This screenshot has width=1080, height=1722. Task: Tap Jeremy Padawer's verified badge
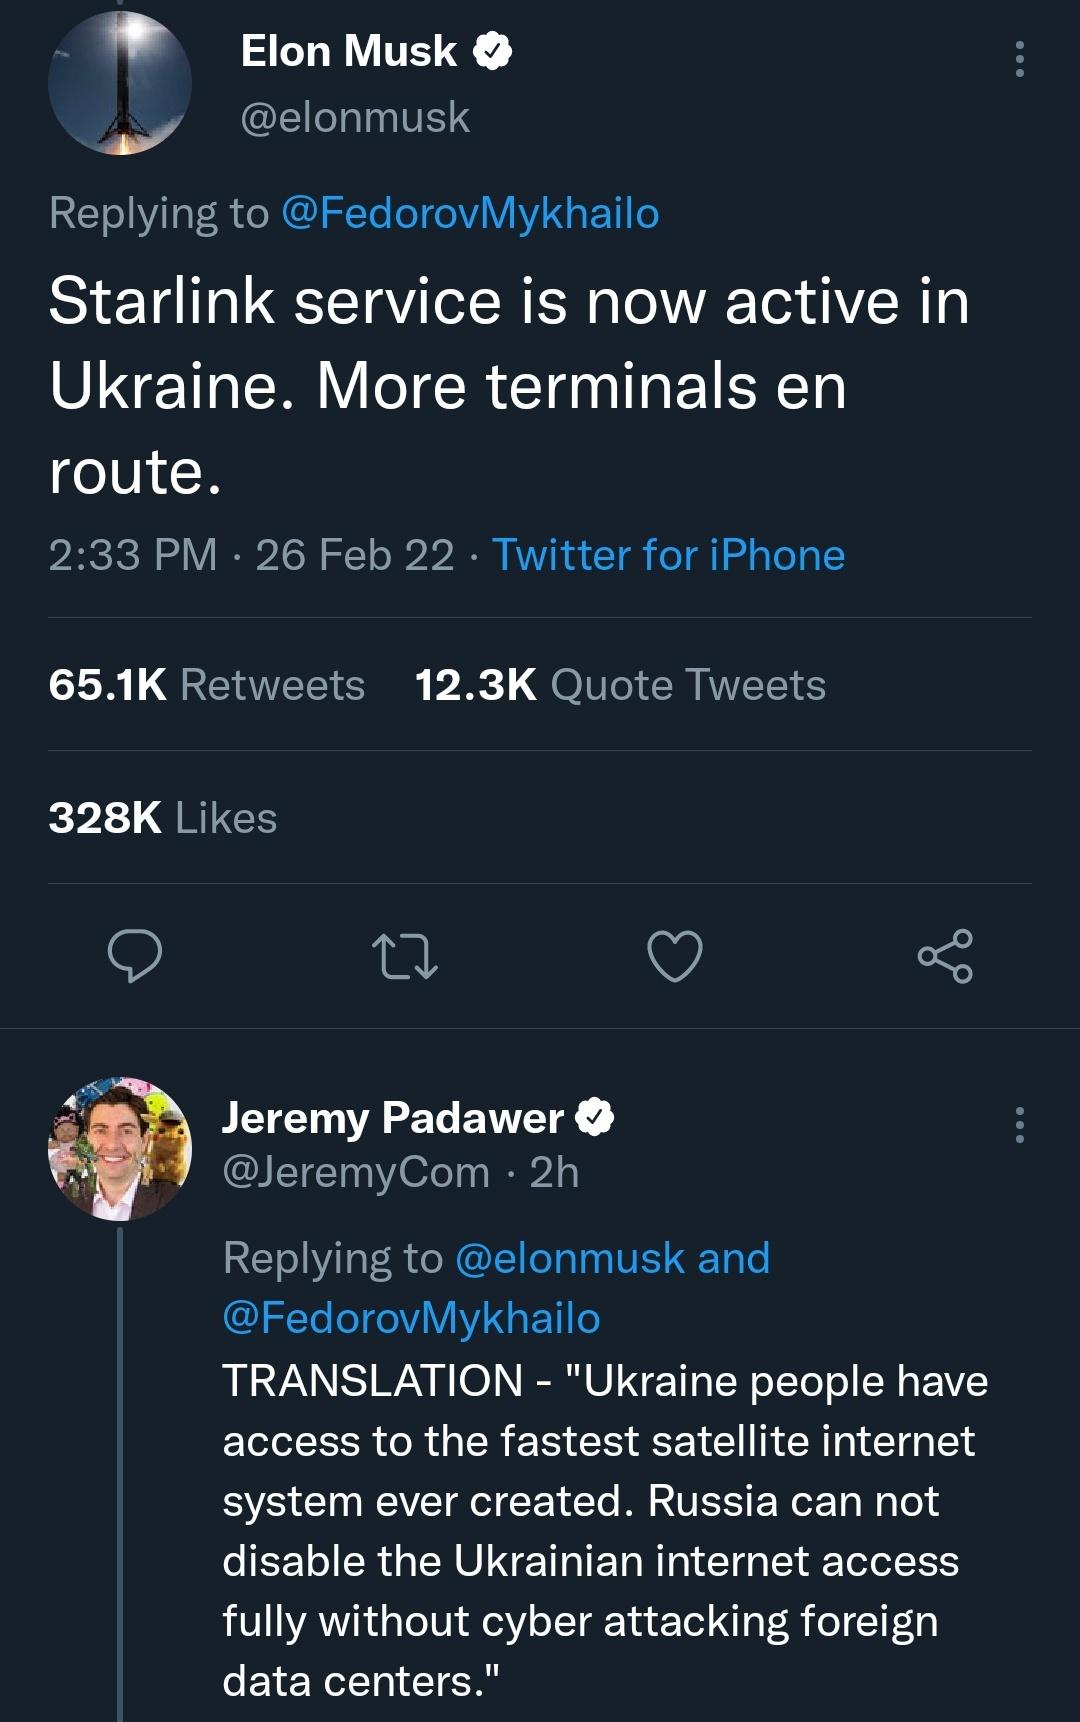595,1117
